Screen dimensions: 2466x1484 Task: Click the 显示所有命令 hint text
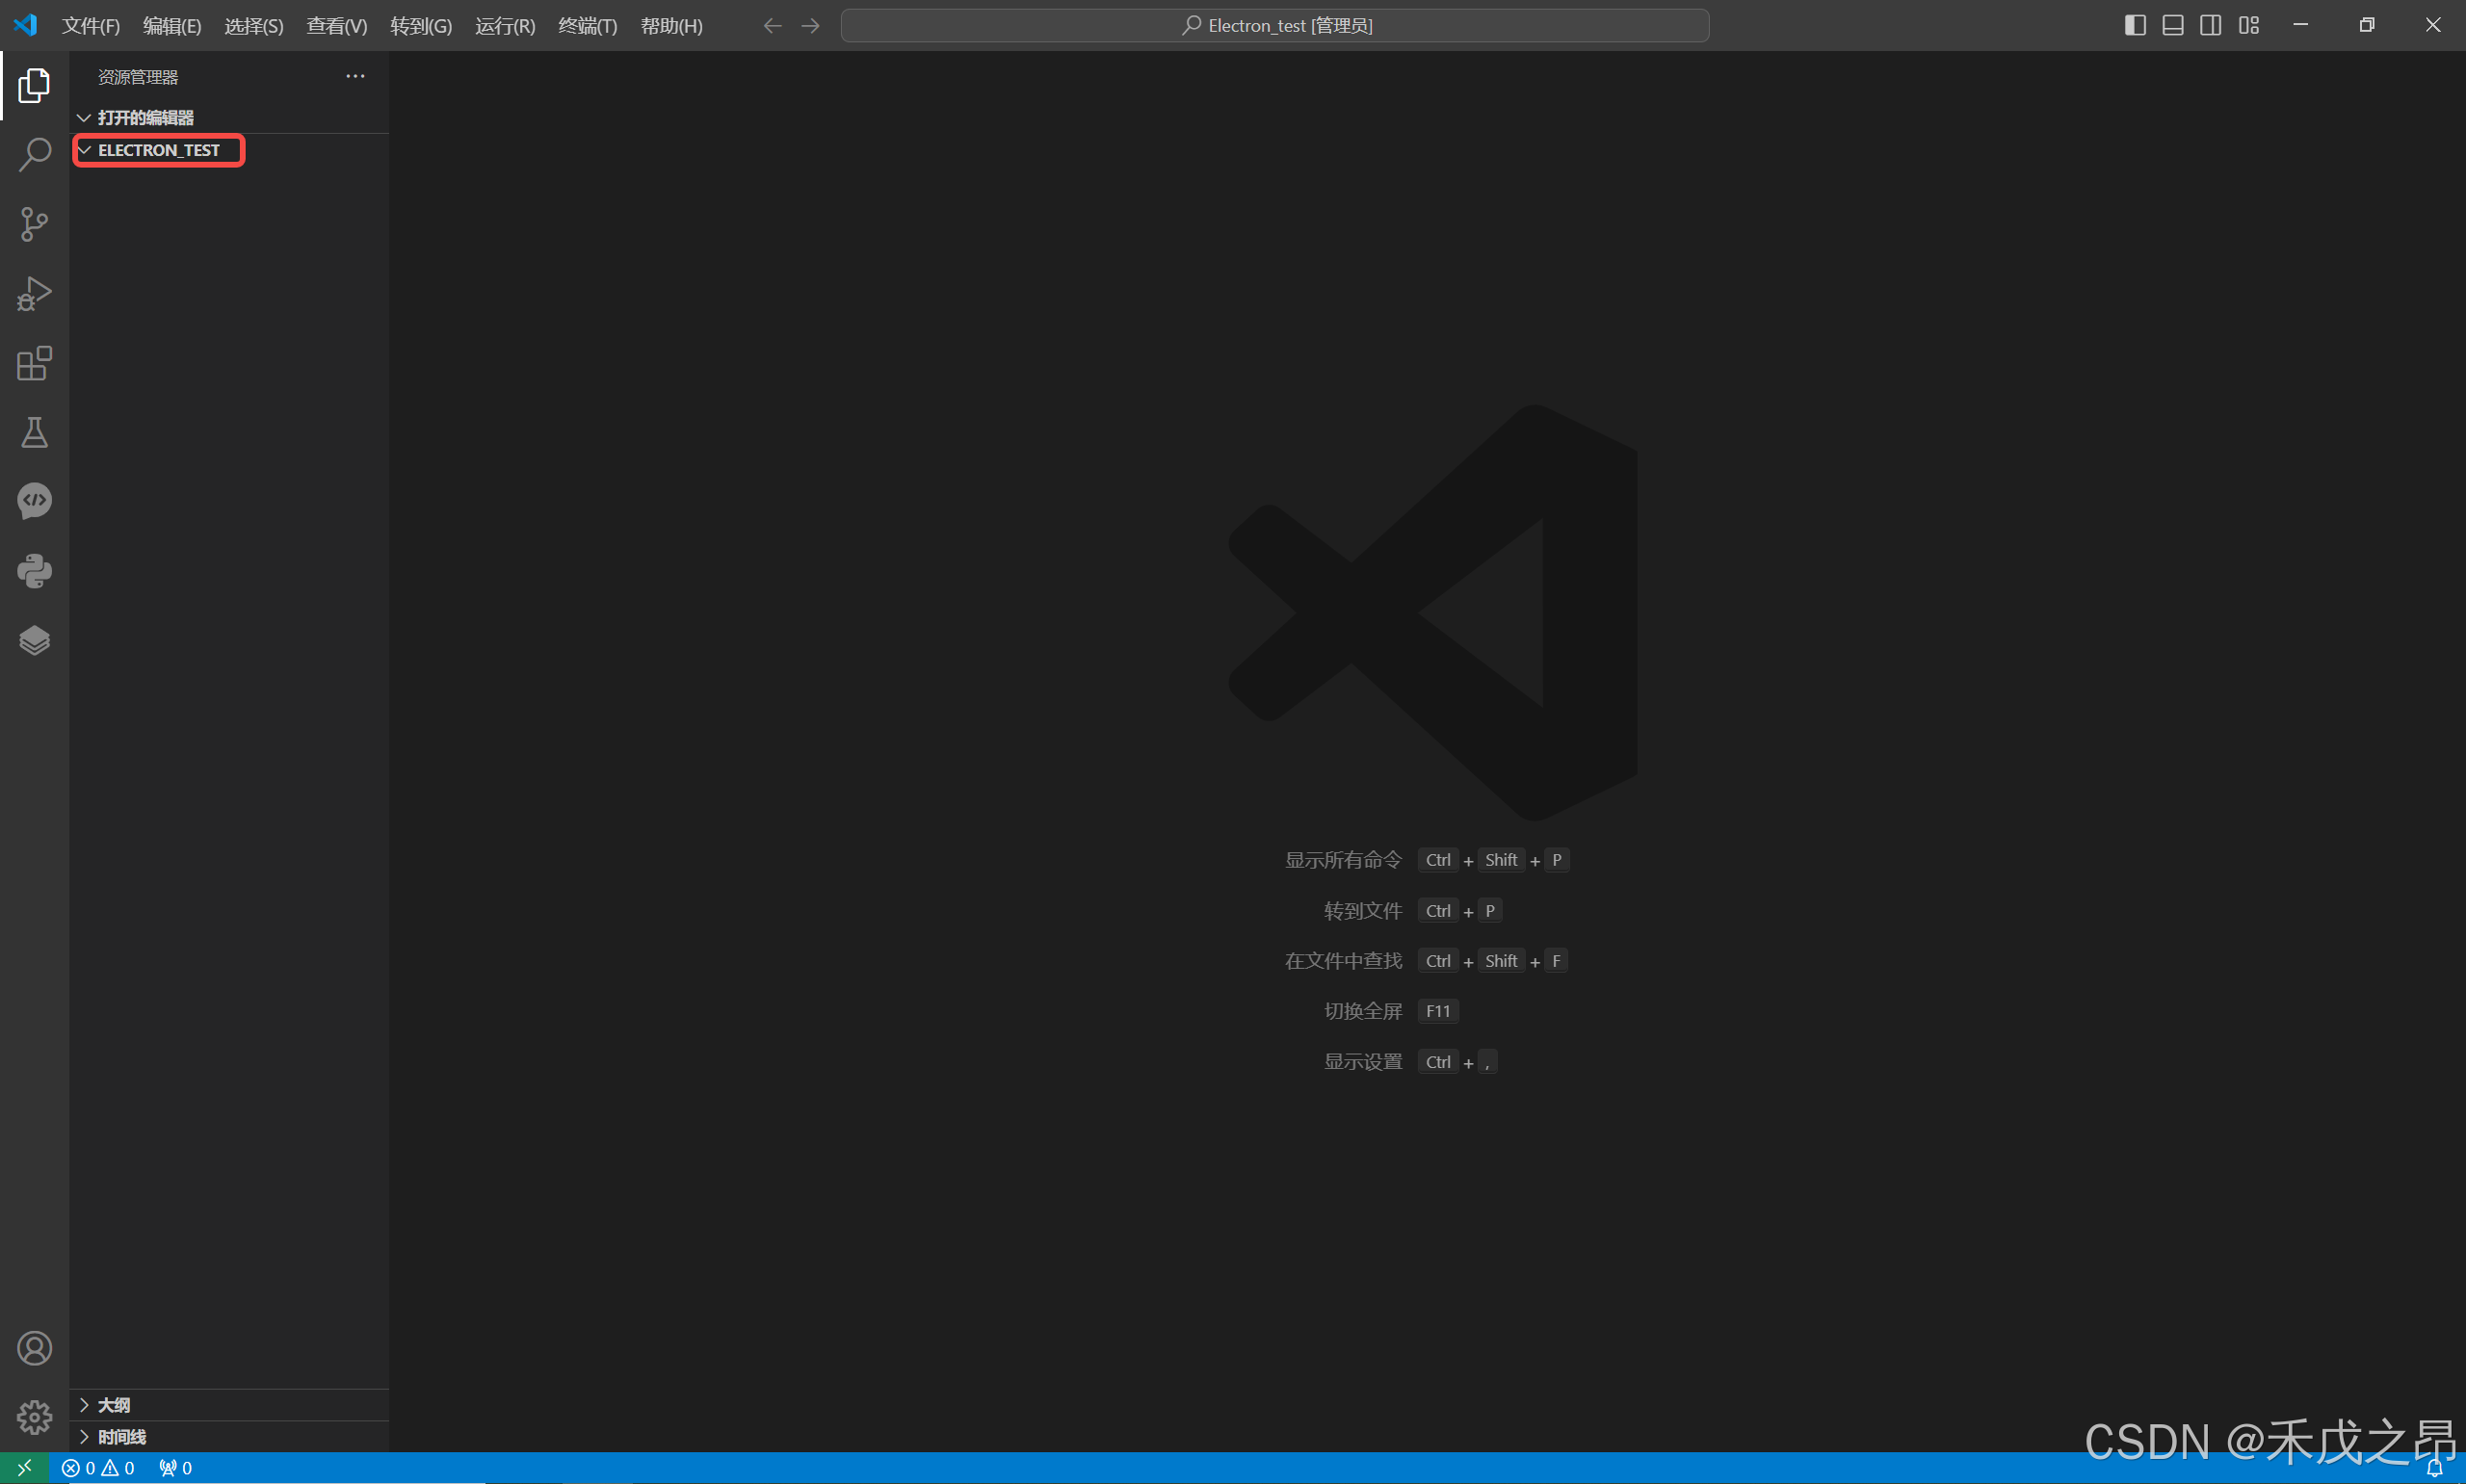point(1343,860)
